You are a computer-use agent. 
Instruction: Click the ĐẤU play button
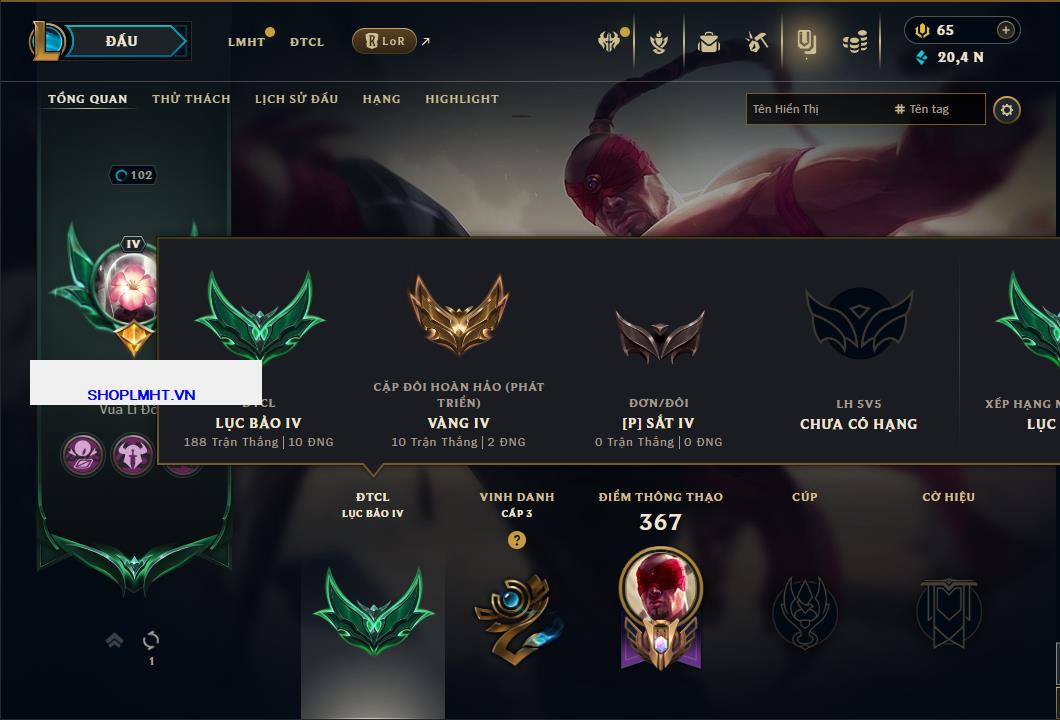coord(123,41)
